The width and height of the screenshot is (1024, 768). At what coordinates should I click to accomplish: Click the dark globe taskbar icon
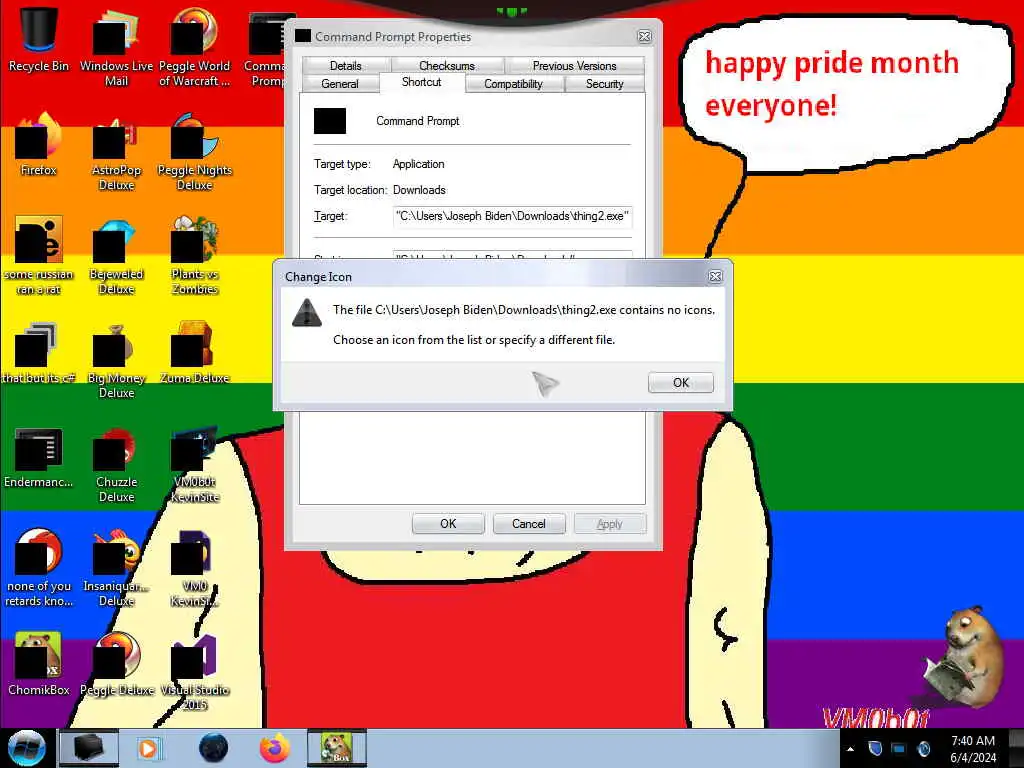[x=214, y=748]
